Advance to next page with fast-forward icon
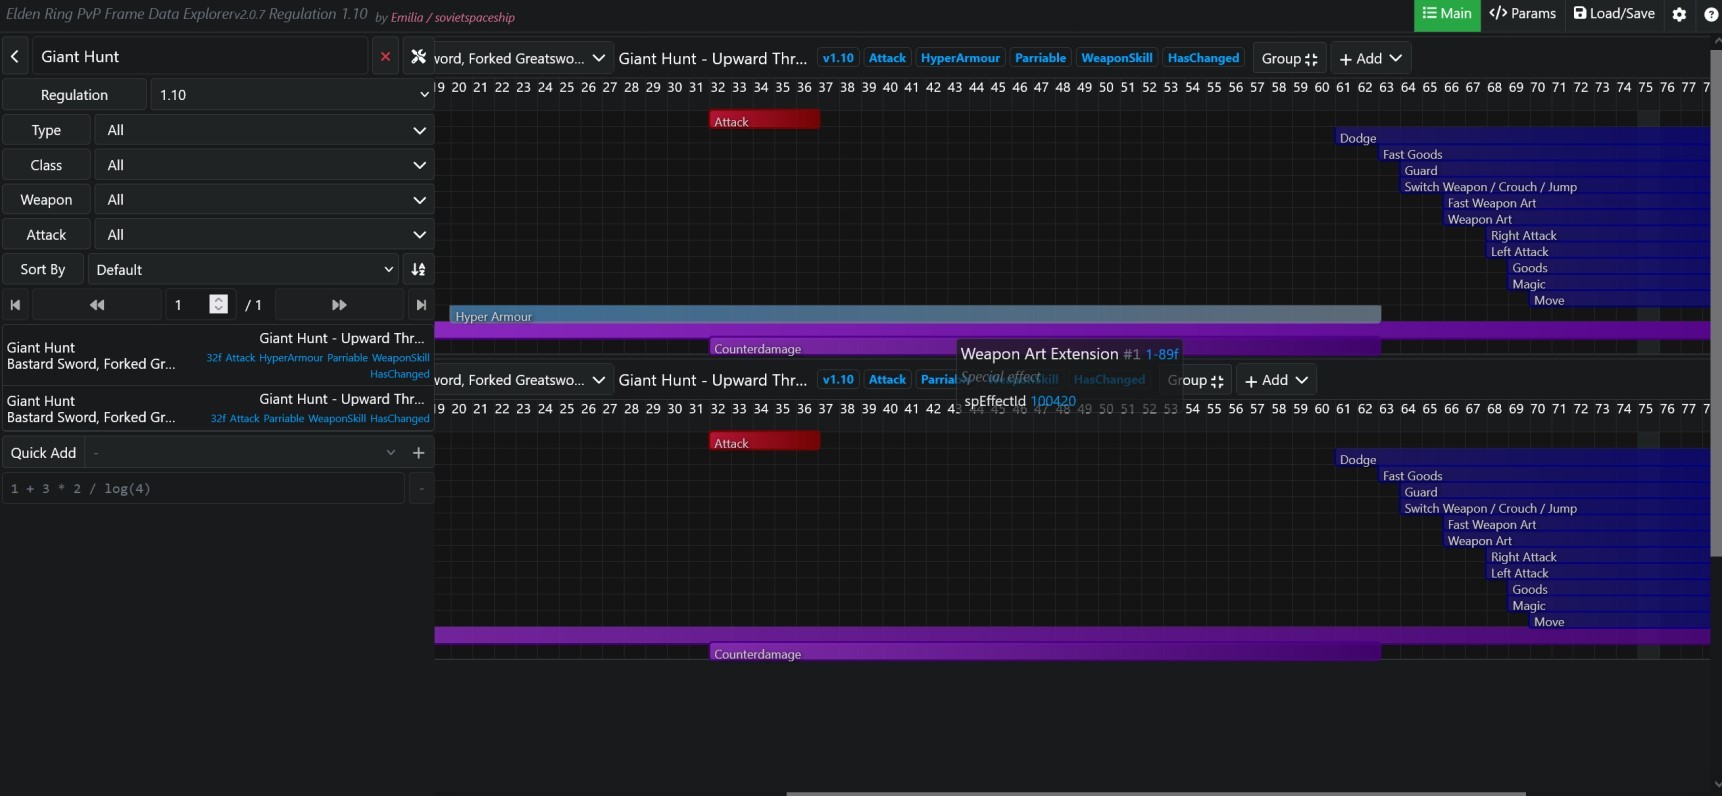Image resolution: width=1722 pixels, height=796 pixels. [x=339, y=305]
